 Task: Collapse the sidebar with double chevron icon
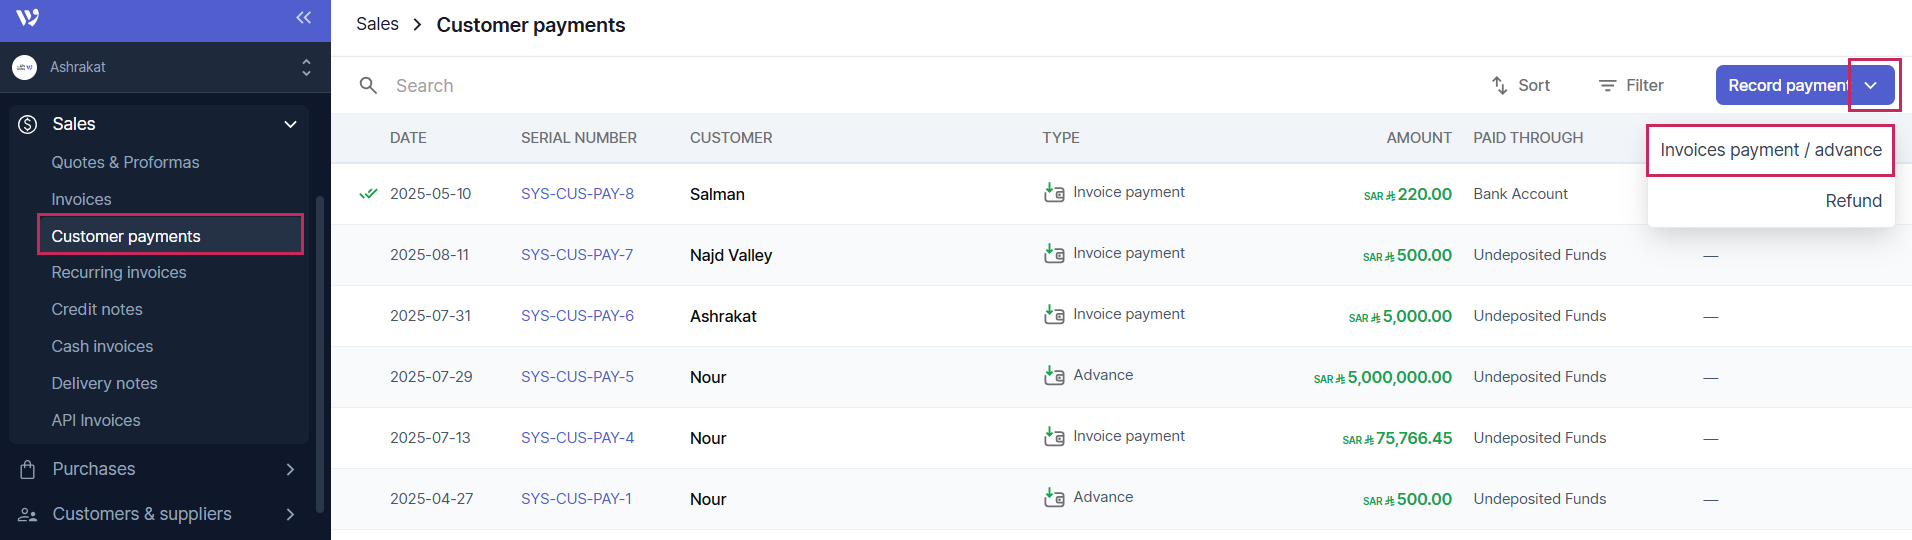coord(304,18)
